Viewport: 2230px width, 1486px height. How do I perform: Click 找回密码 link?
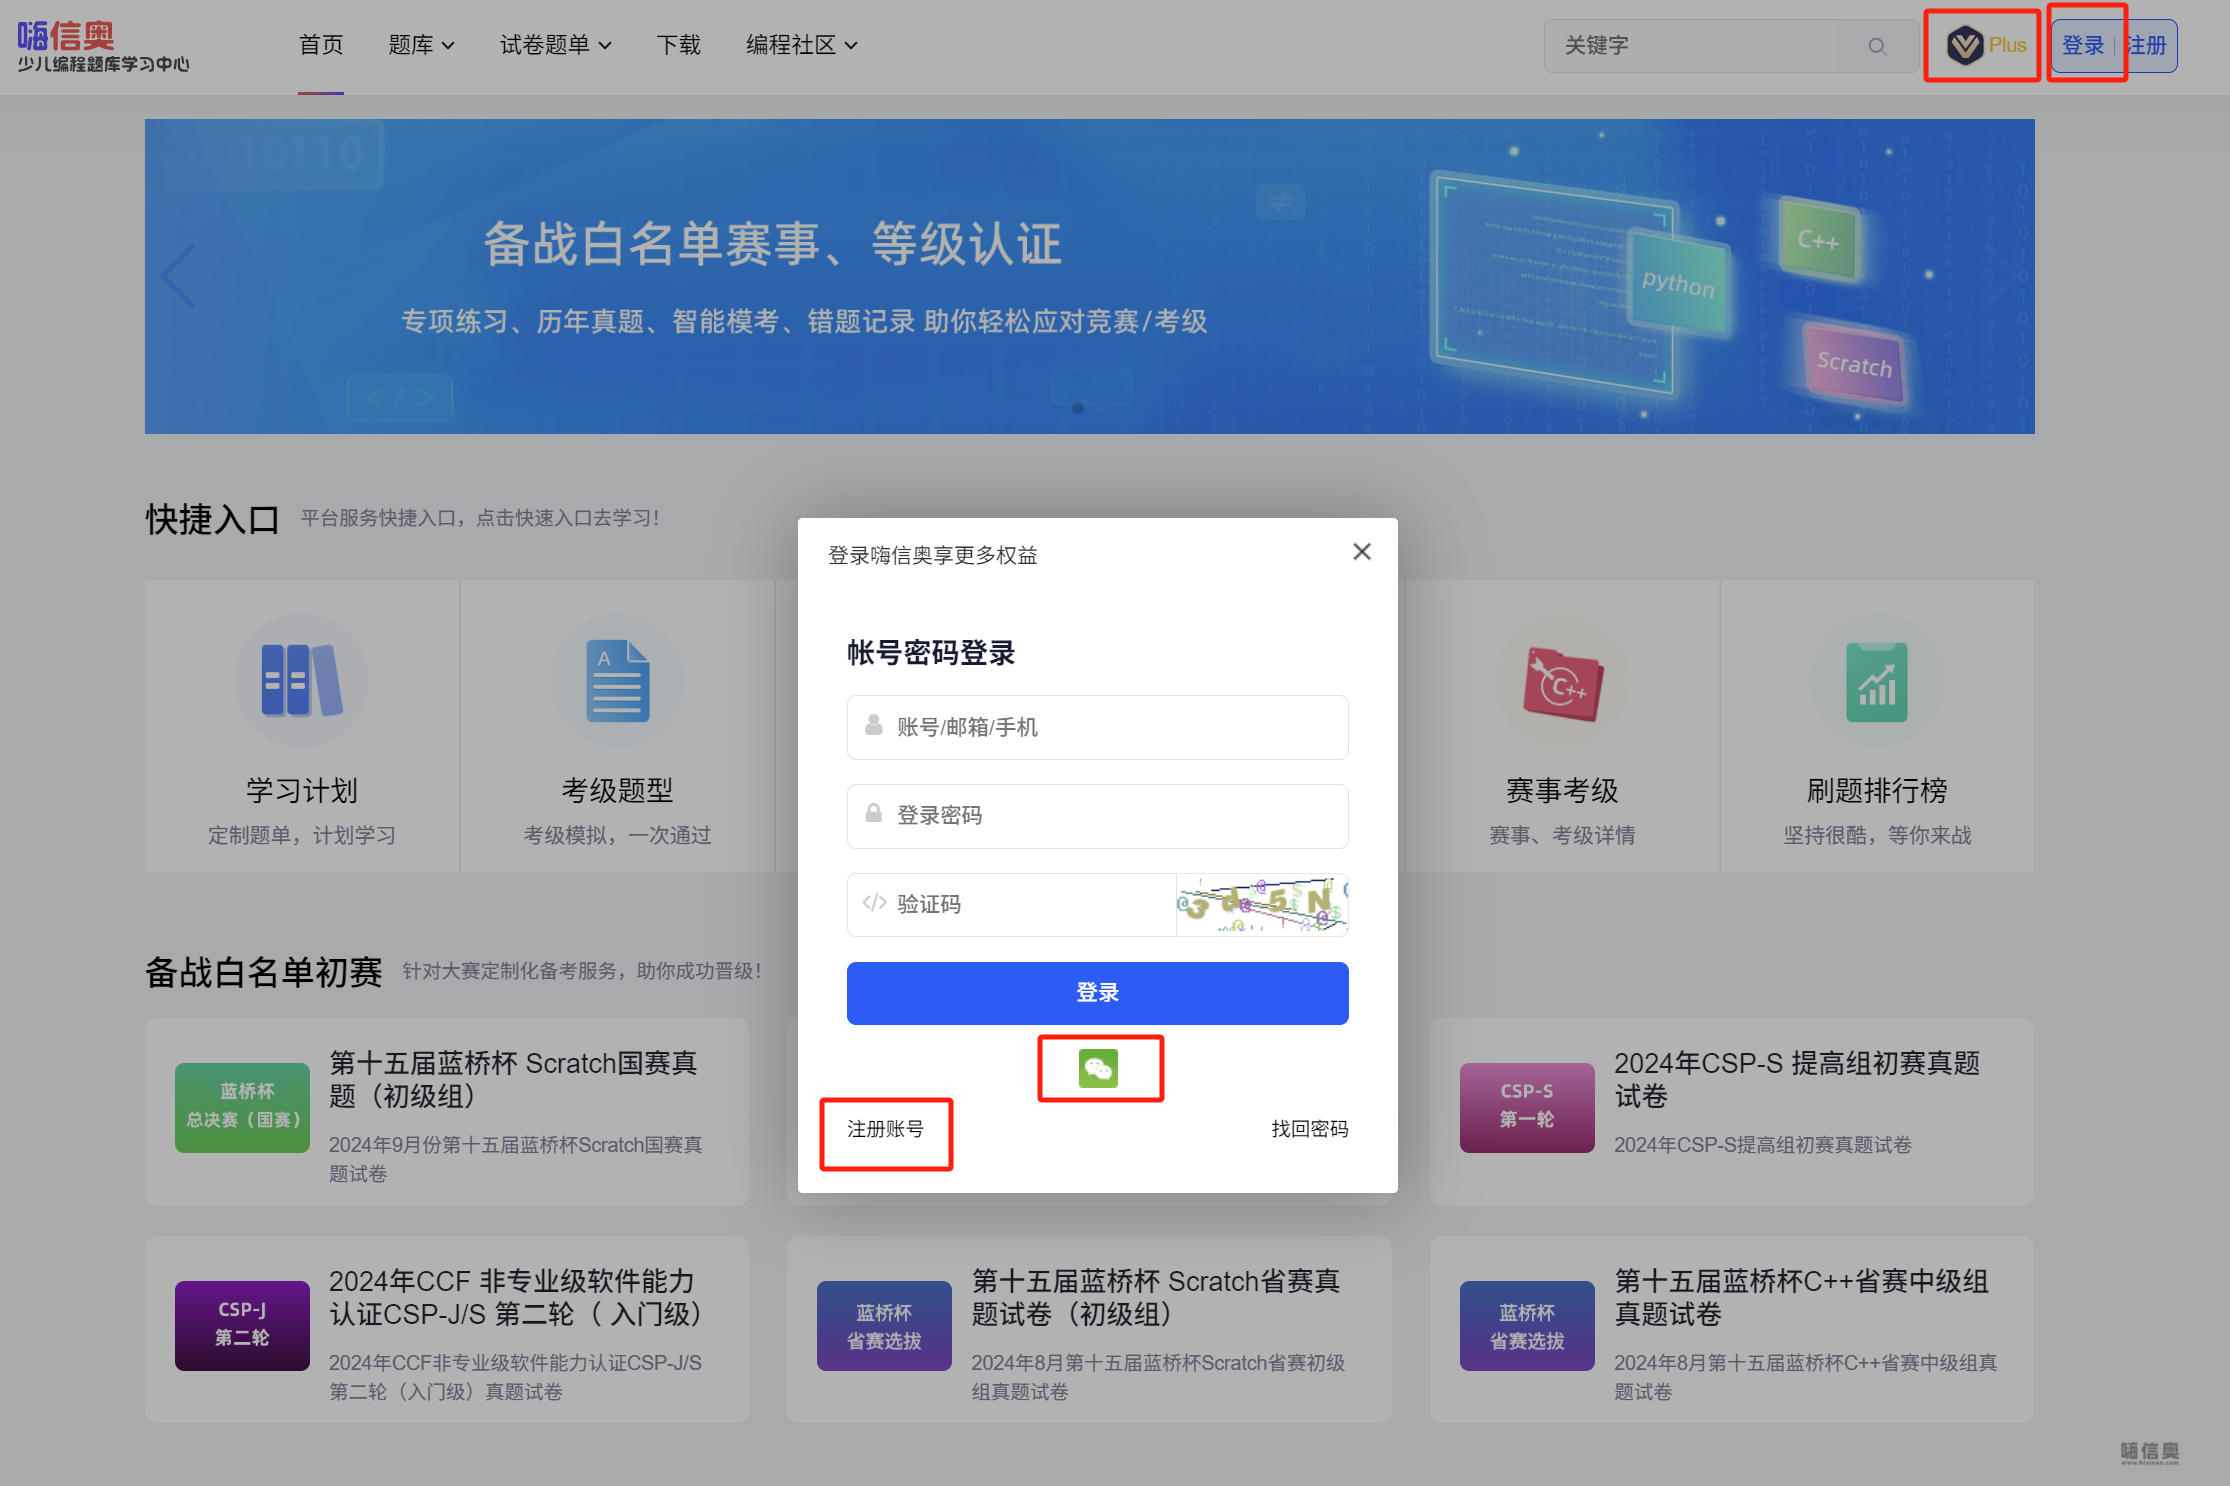pyautogui.click(x=1310, y=1129)
